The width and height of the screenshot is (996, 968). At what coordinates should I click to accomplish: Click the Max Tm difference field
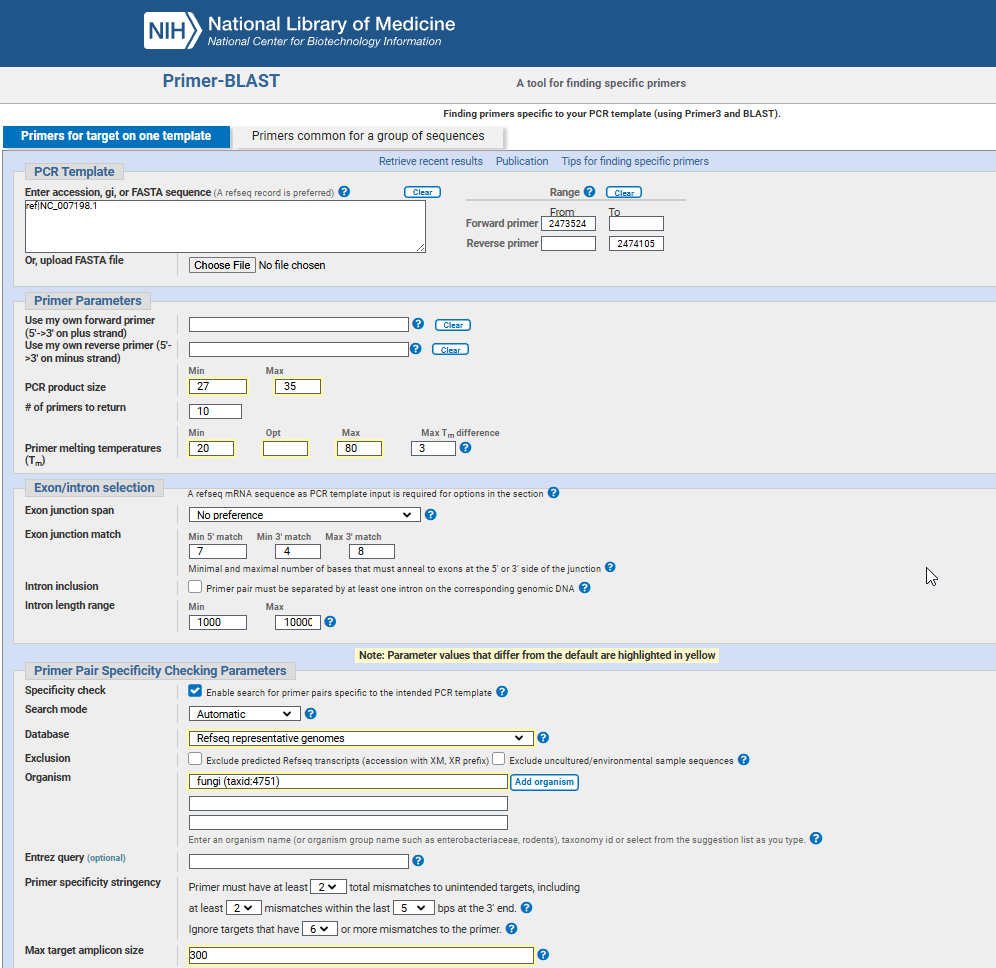pyautogui.click(x=433, y=448)
